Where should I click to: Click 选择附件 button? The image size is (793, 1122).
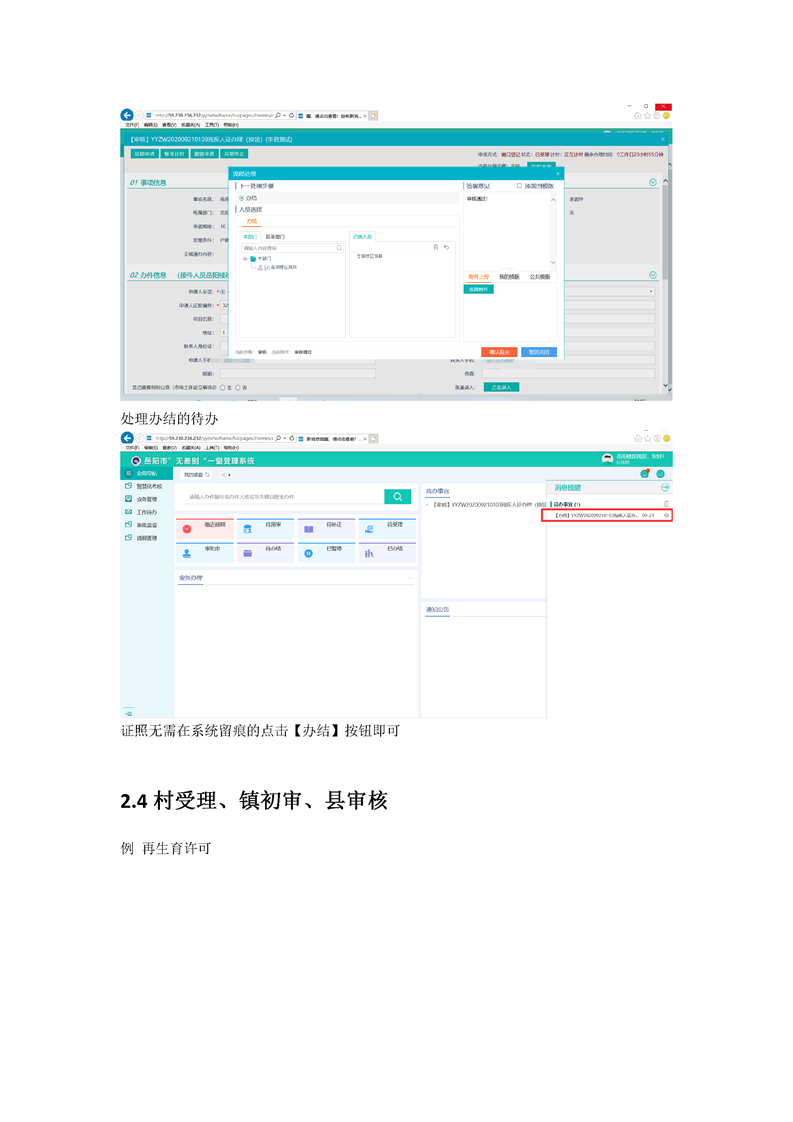[x=479, y=289]
